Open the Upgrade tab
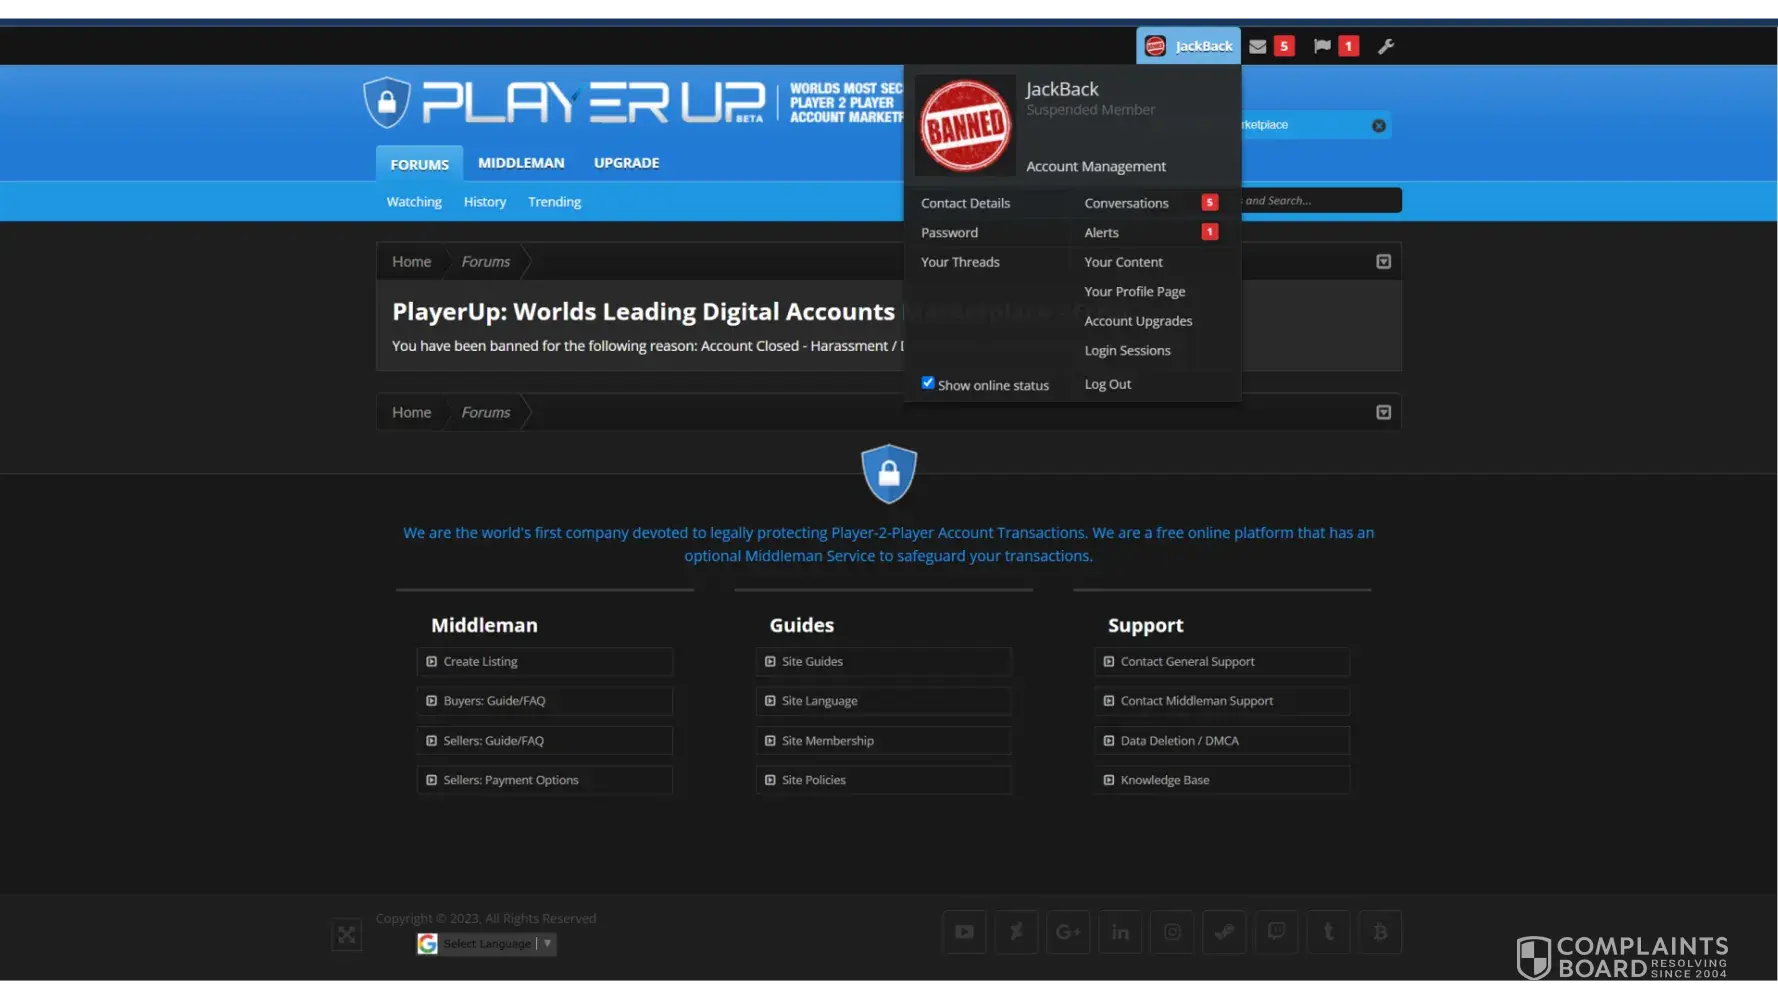1778x1000 pixels. click(627, 163)
